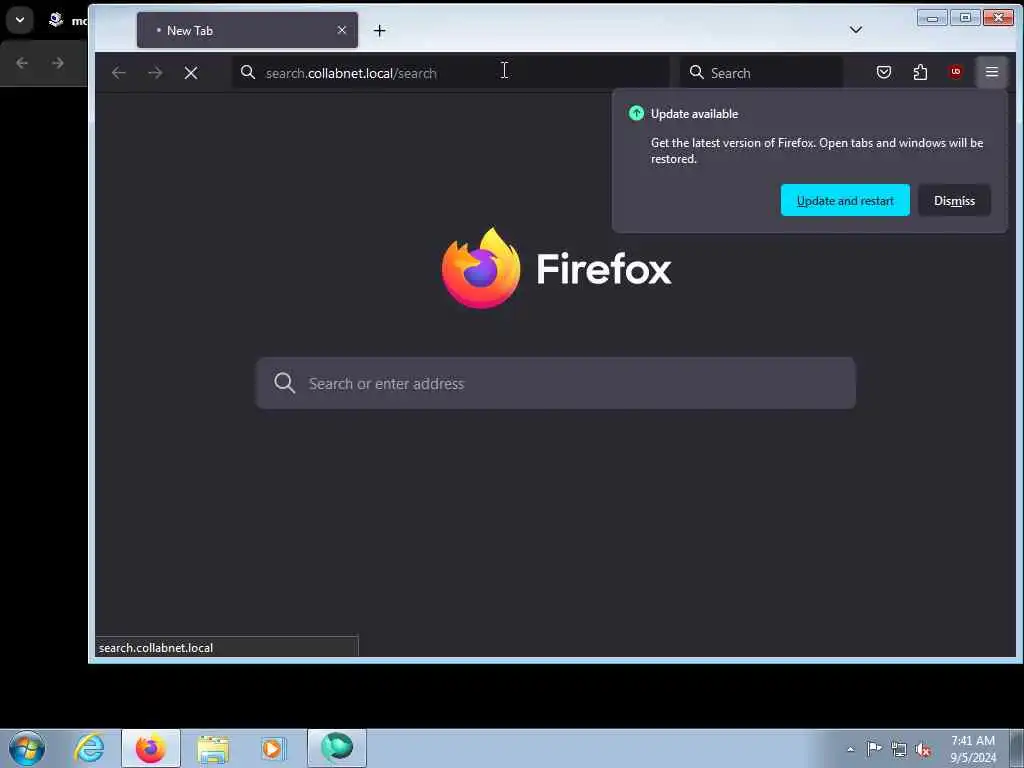The height and width of the screenshot is (768, 1024).
Task: Click the background window's forward arrow
Action: coord(58,63)
